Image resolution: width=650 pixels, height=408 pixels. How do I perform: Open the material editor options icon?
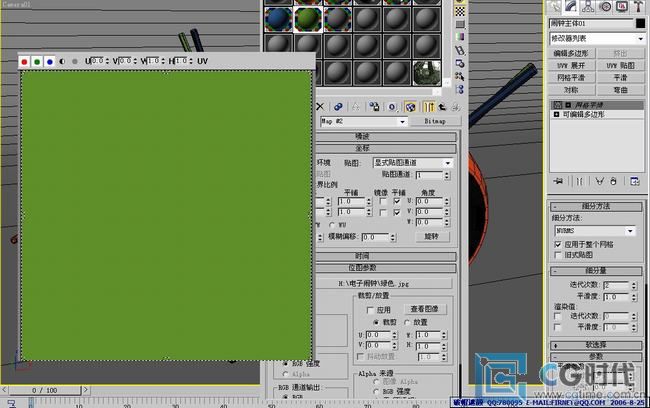coord(460,63)
